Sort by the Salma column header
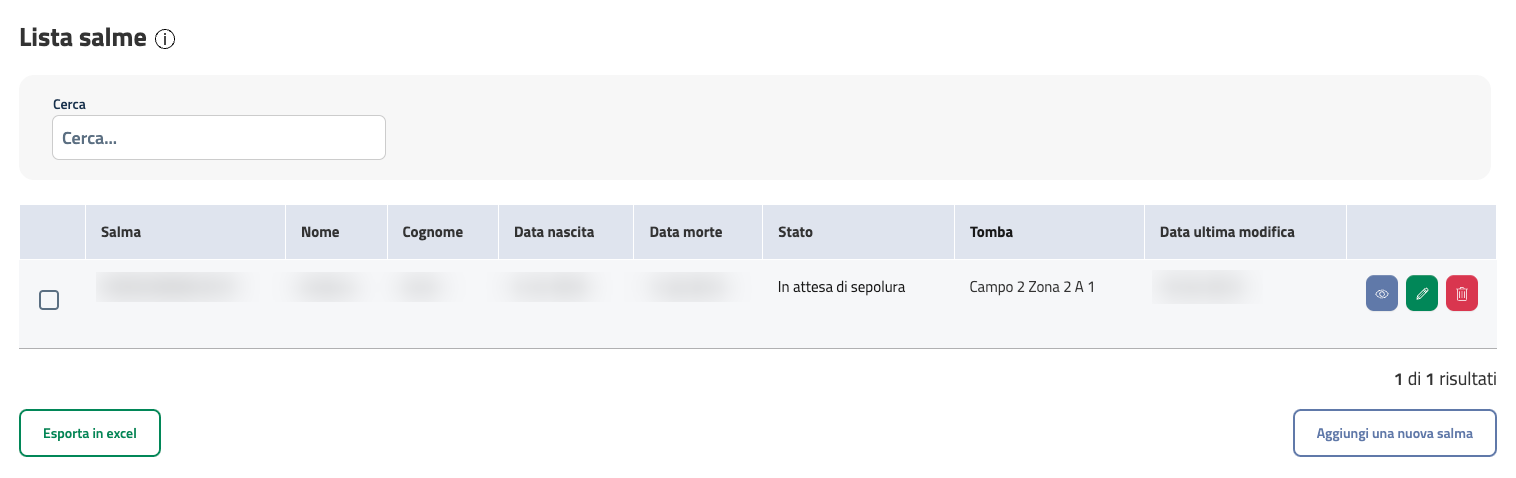 pyautogui.click(x=121, y=232)
